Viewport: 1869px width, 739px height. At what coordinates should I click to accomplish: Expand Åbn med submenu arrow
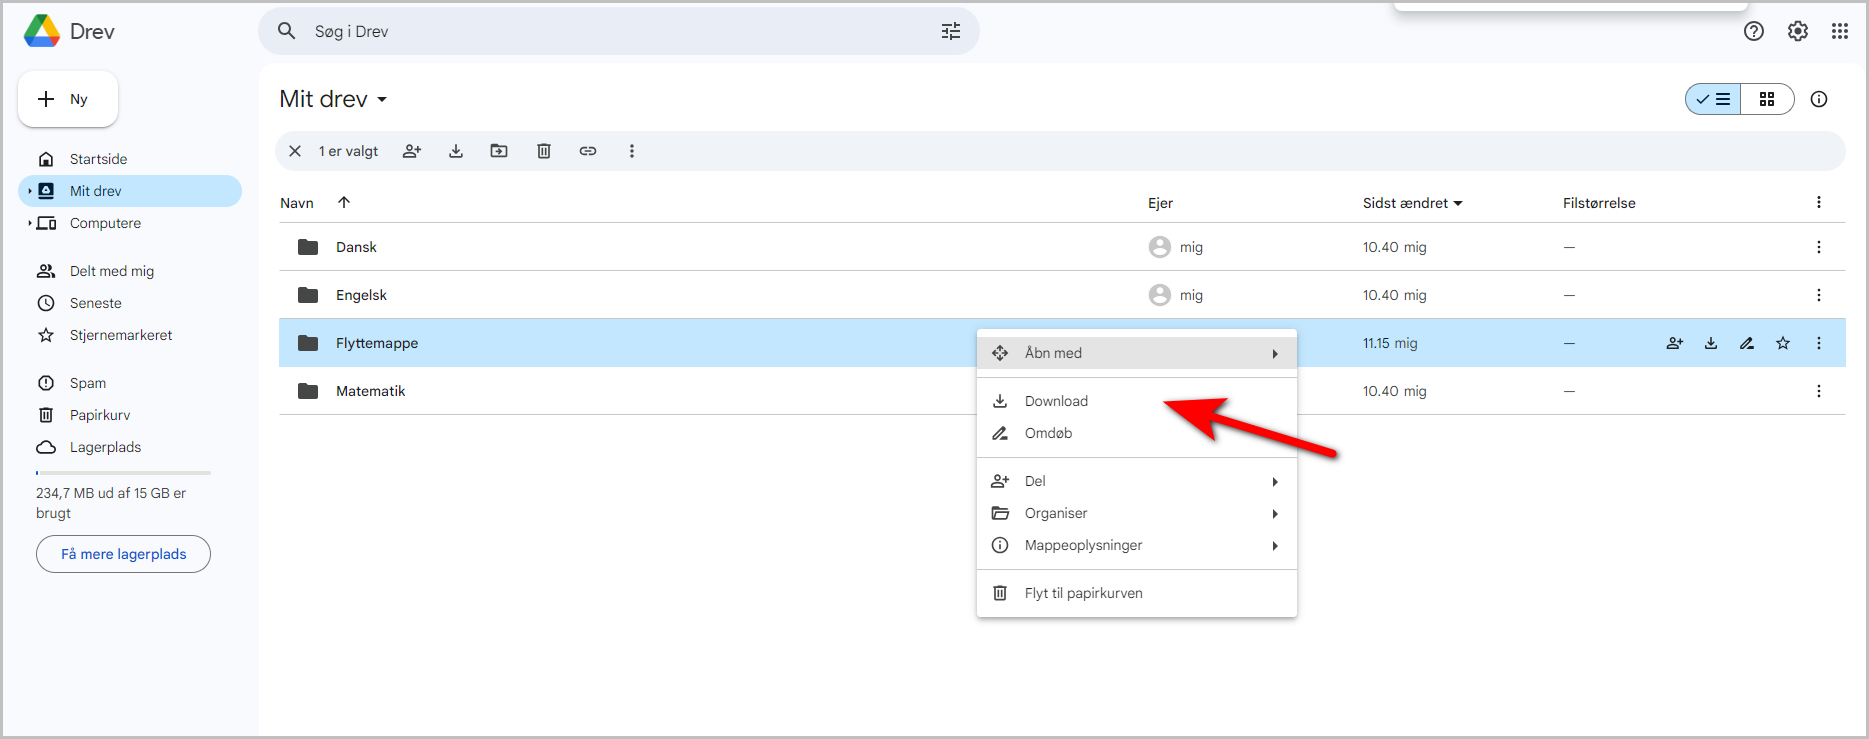pos(1275,353)
